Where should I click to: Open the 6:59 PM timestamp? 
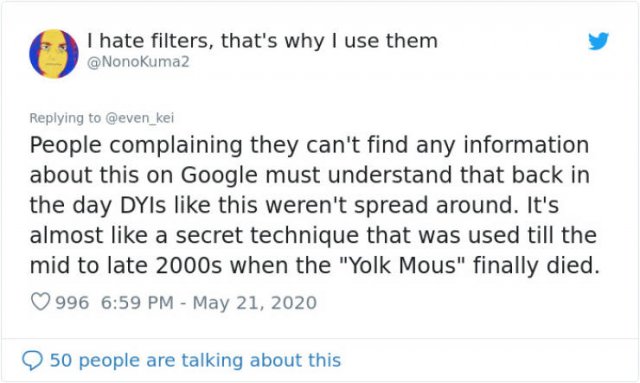(137, 303)
